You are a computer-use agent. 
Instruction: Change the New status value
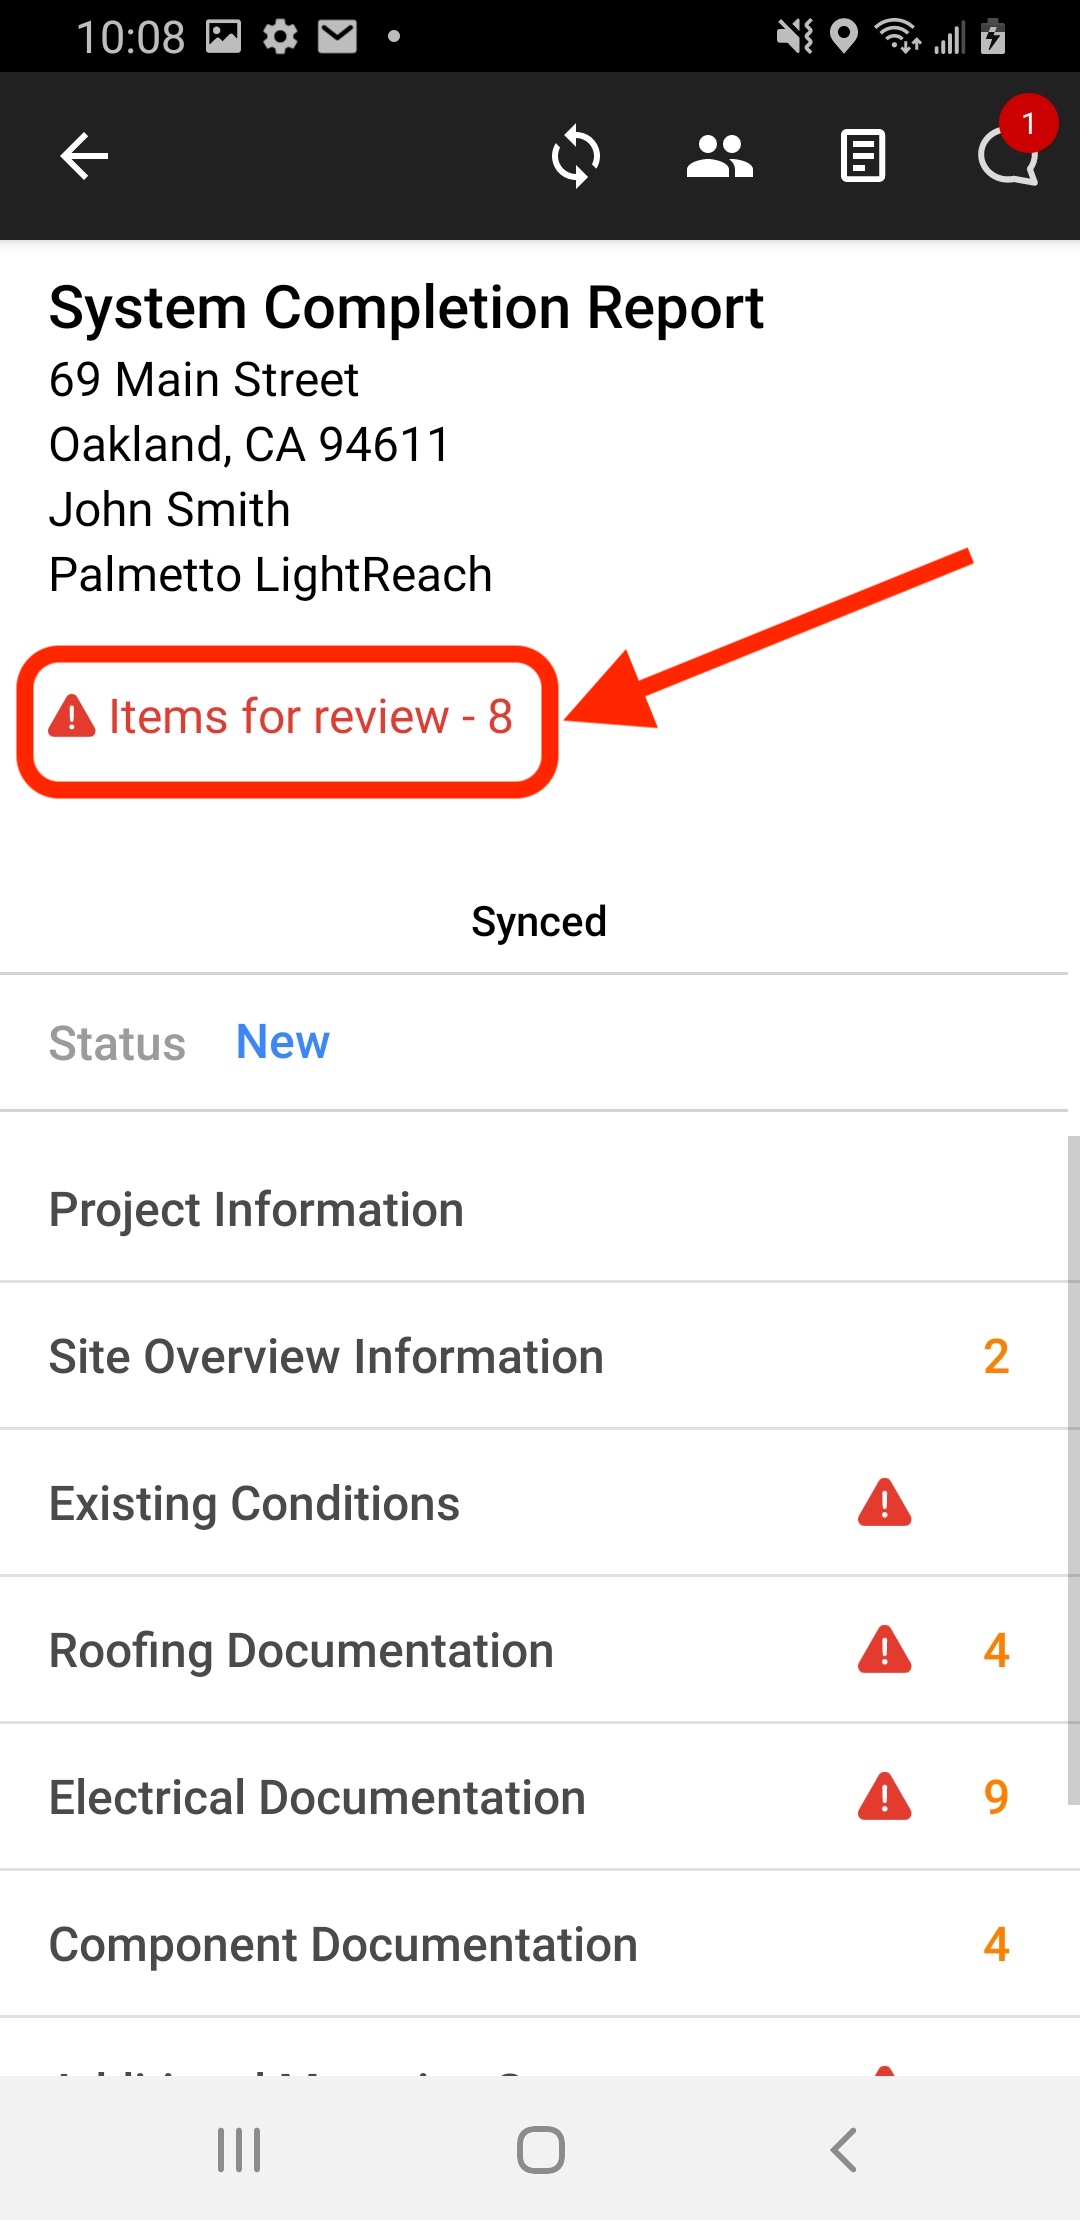[282, 1042]
